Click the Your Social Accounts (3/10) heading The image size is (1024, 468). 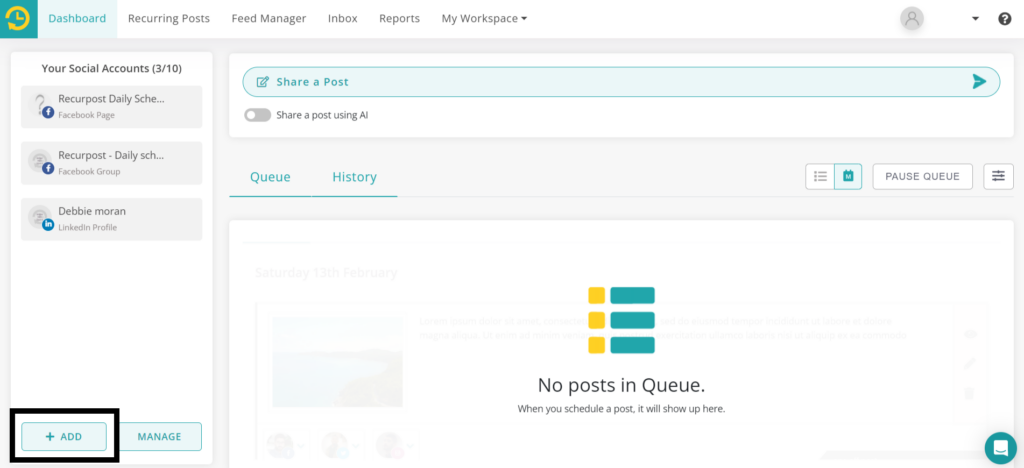click(112, 68)
